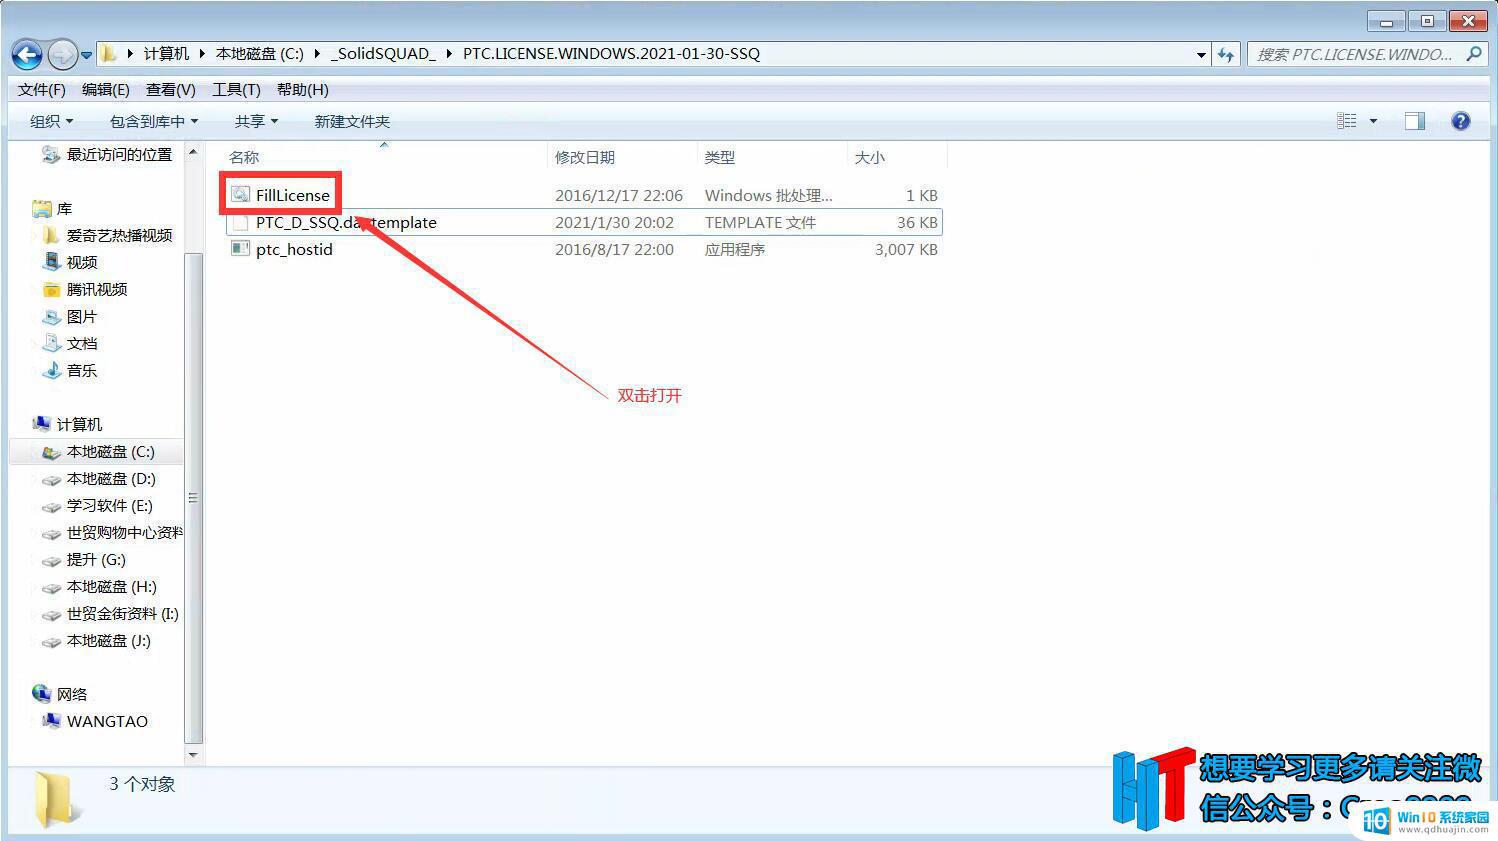Image resolution: width=1498 pixels, height=841 pixels.
Task: Open the 文档 library
Action: pos(82,343)
